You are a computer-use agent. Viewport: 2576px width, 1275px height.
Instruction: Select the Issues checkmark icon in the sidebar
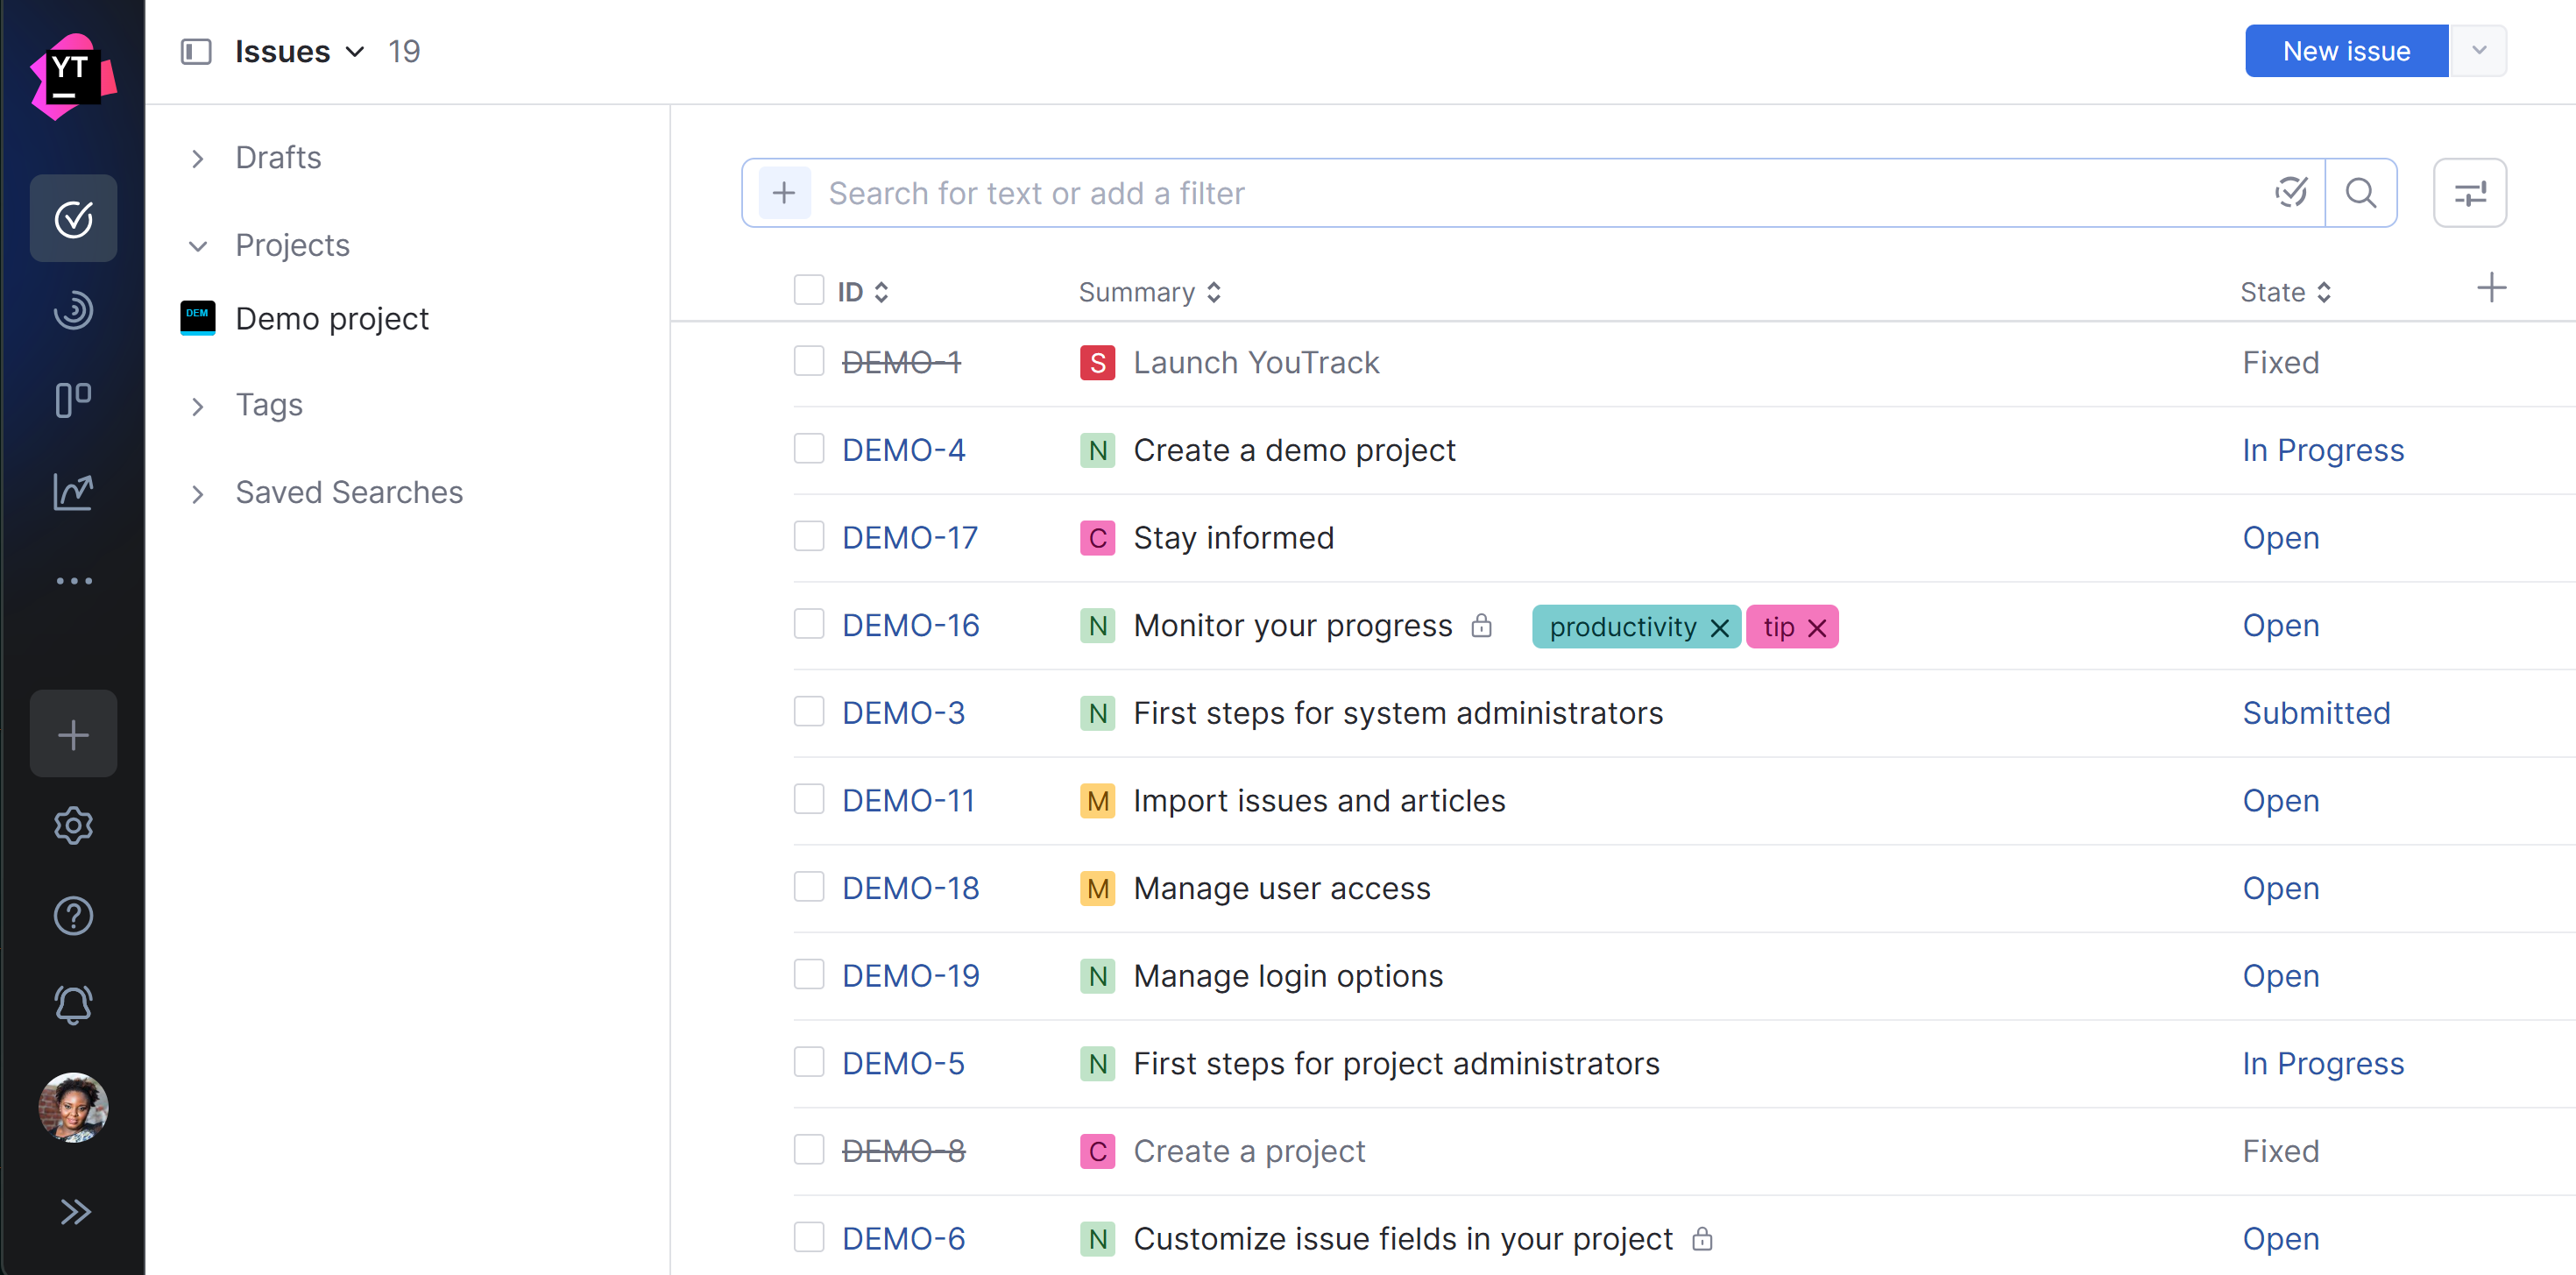pyautogui.click(x=73, y=218)
